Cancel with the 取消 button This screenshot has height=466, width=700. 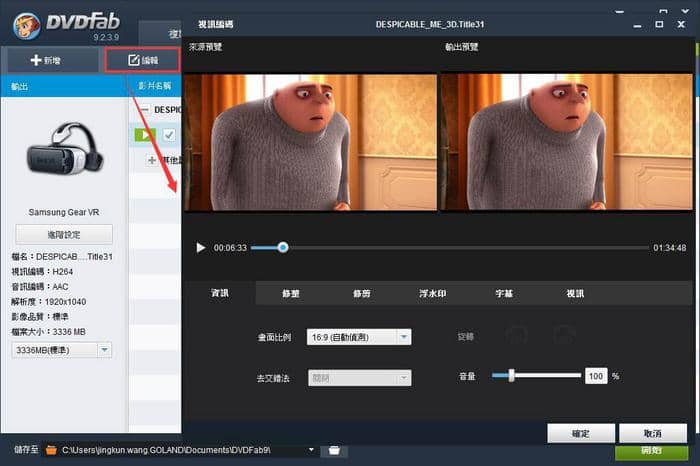click(653, 433)
